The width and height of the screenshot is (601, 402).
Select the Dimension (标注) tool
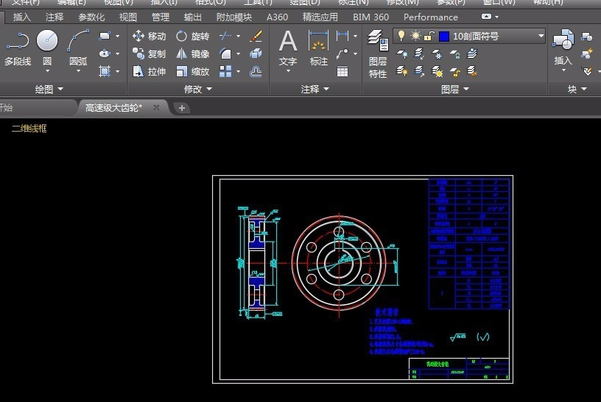pos(319,48)
